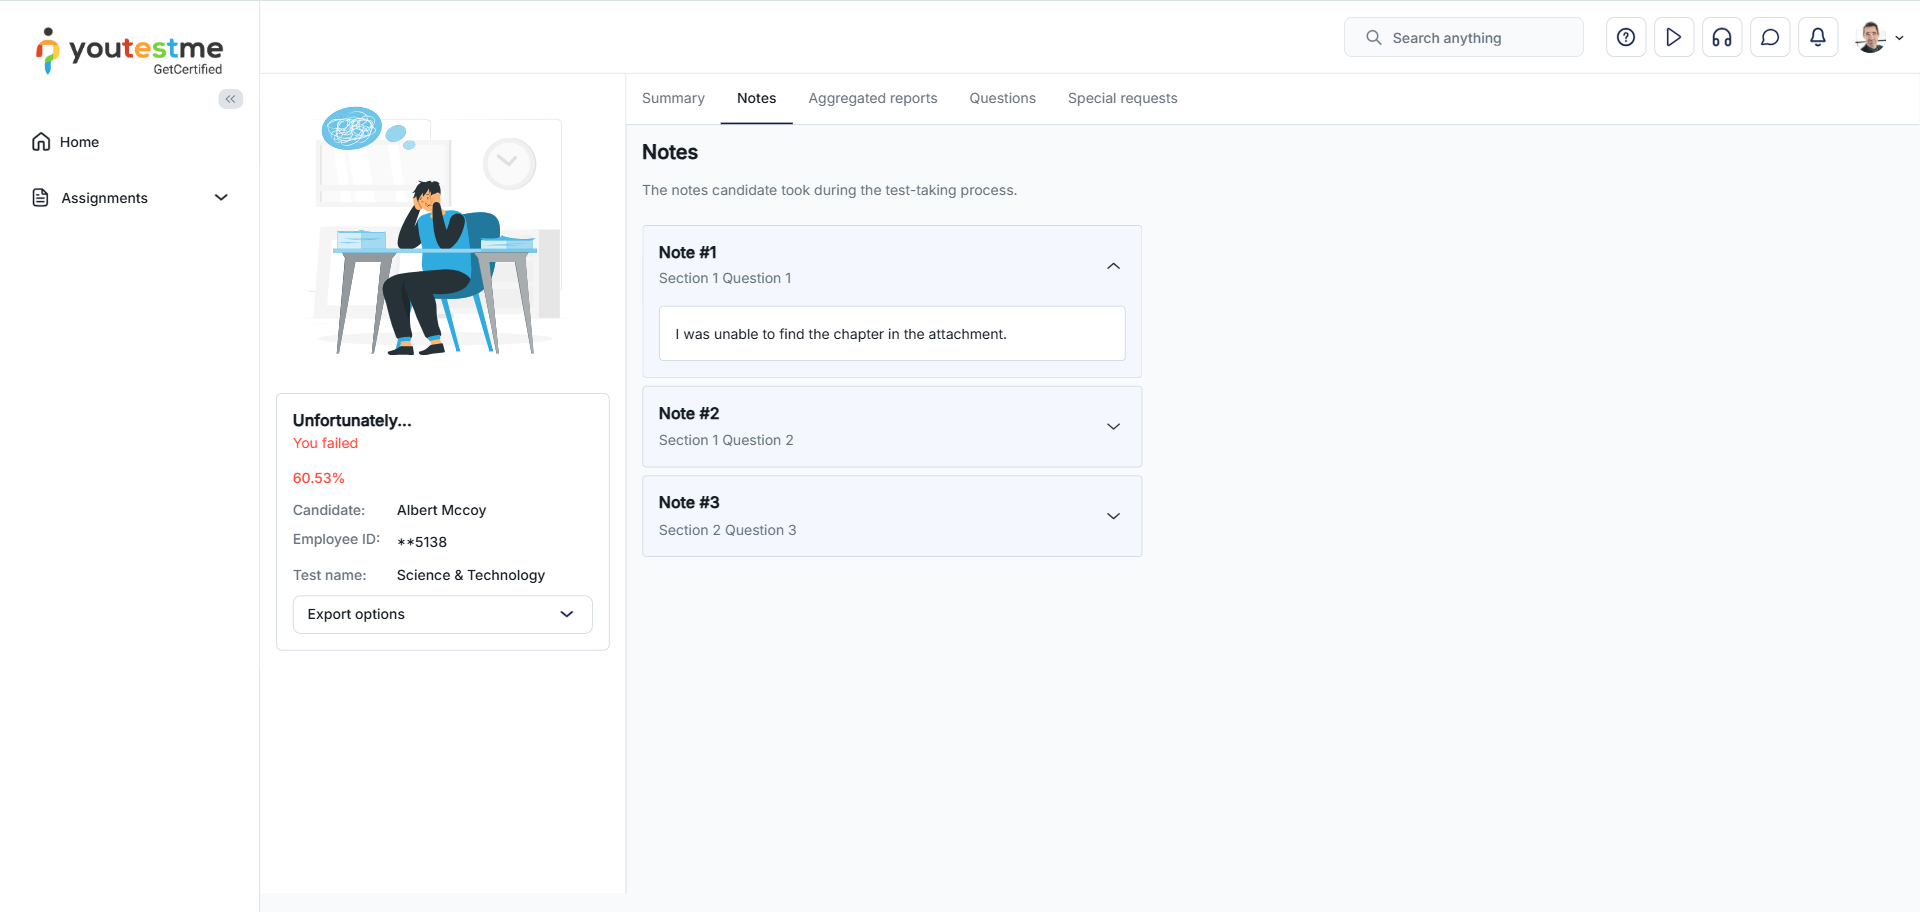Viewport: 1920px width, 912px height.
Task: Click the Note #1 text box
Action: (x=891, y=334)
